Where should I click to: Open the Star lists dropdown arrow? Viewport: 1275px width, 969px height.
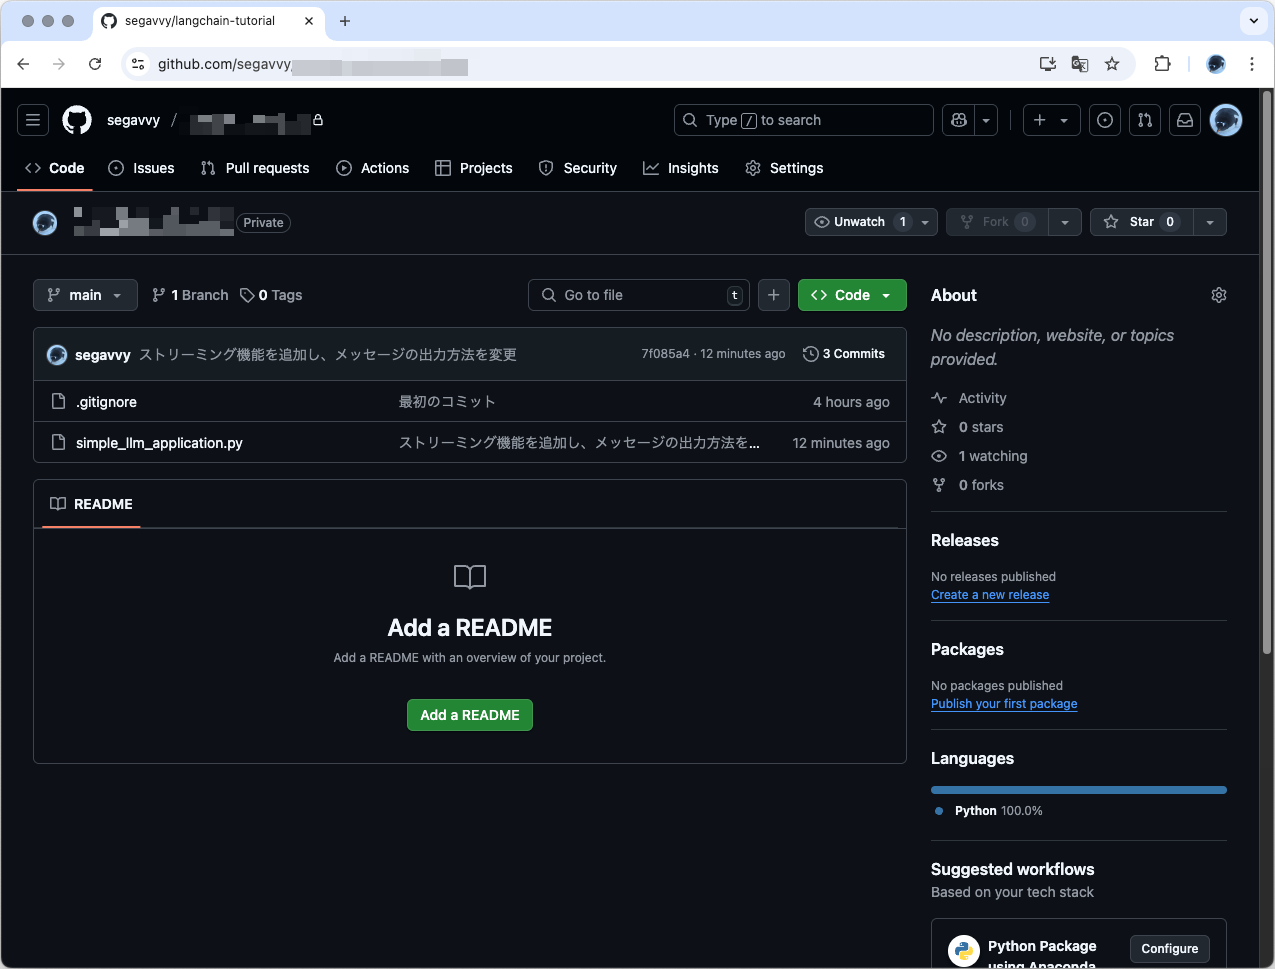pyautogui.click(x=1210, y=222)
